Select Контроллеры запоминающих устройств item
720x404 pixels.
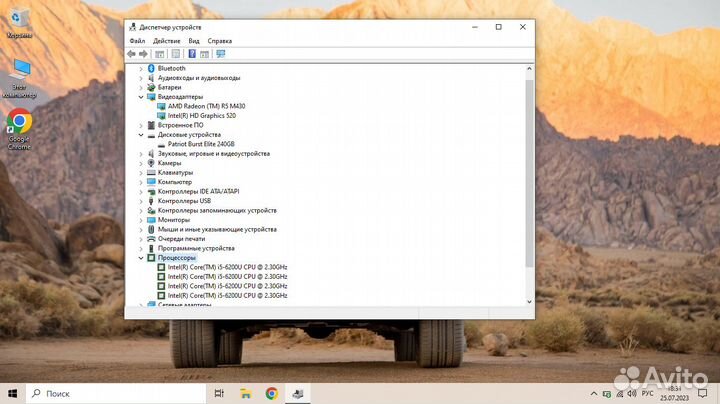tap(217, 211)
